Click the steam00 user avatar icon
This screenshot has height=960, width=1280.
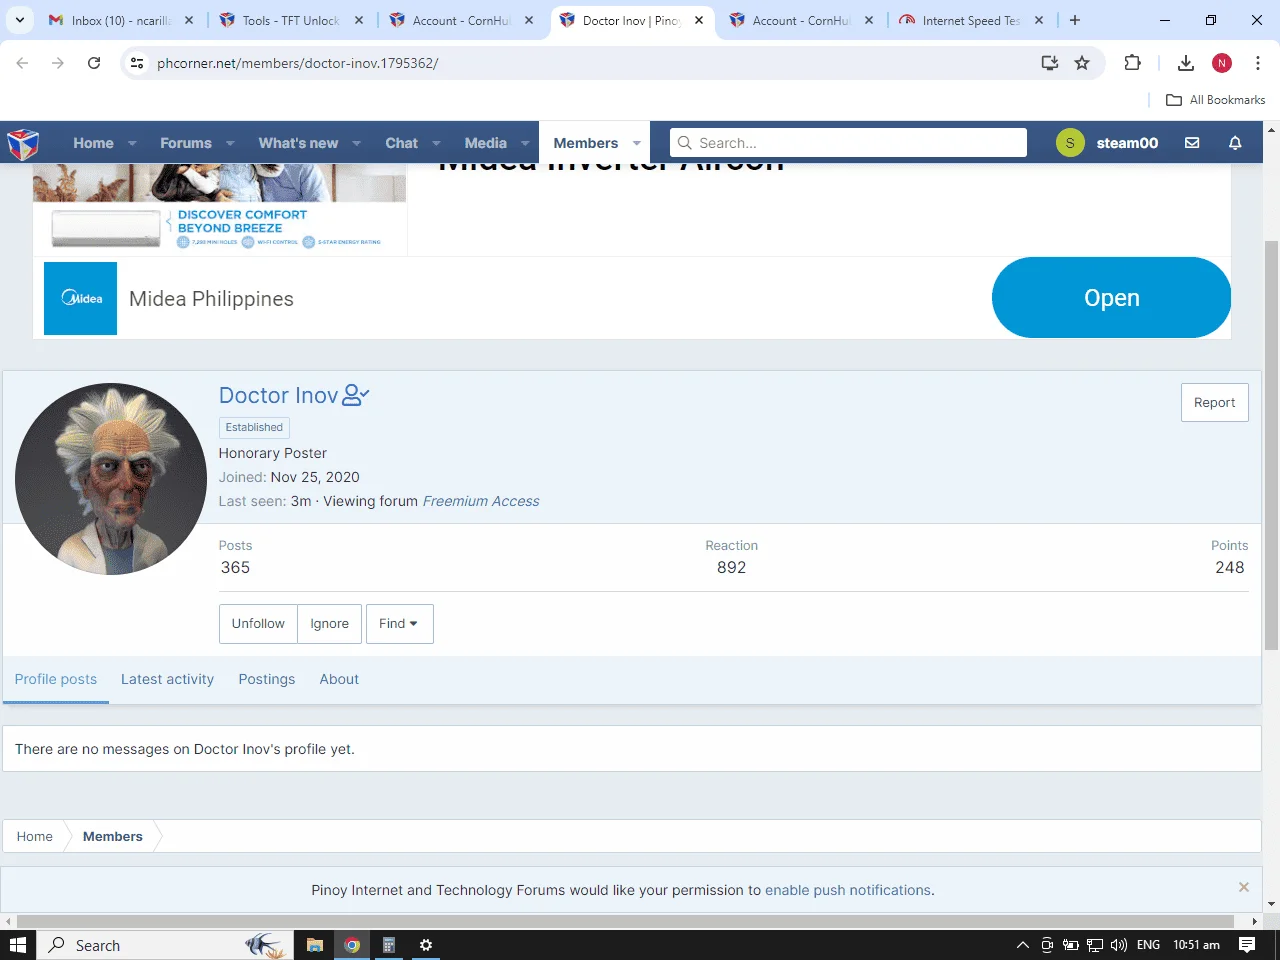[1070, 143]
